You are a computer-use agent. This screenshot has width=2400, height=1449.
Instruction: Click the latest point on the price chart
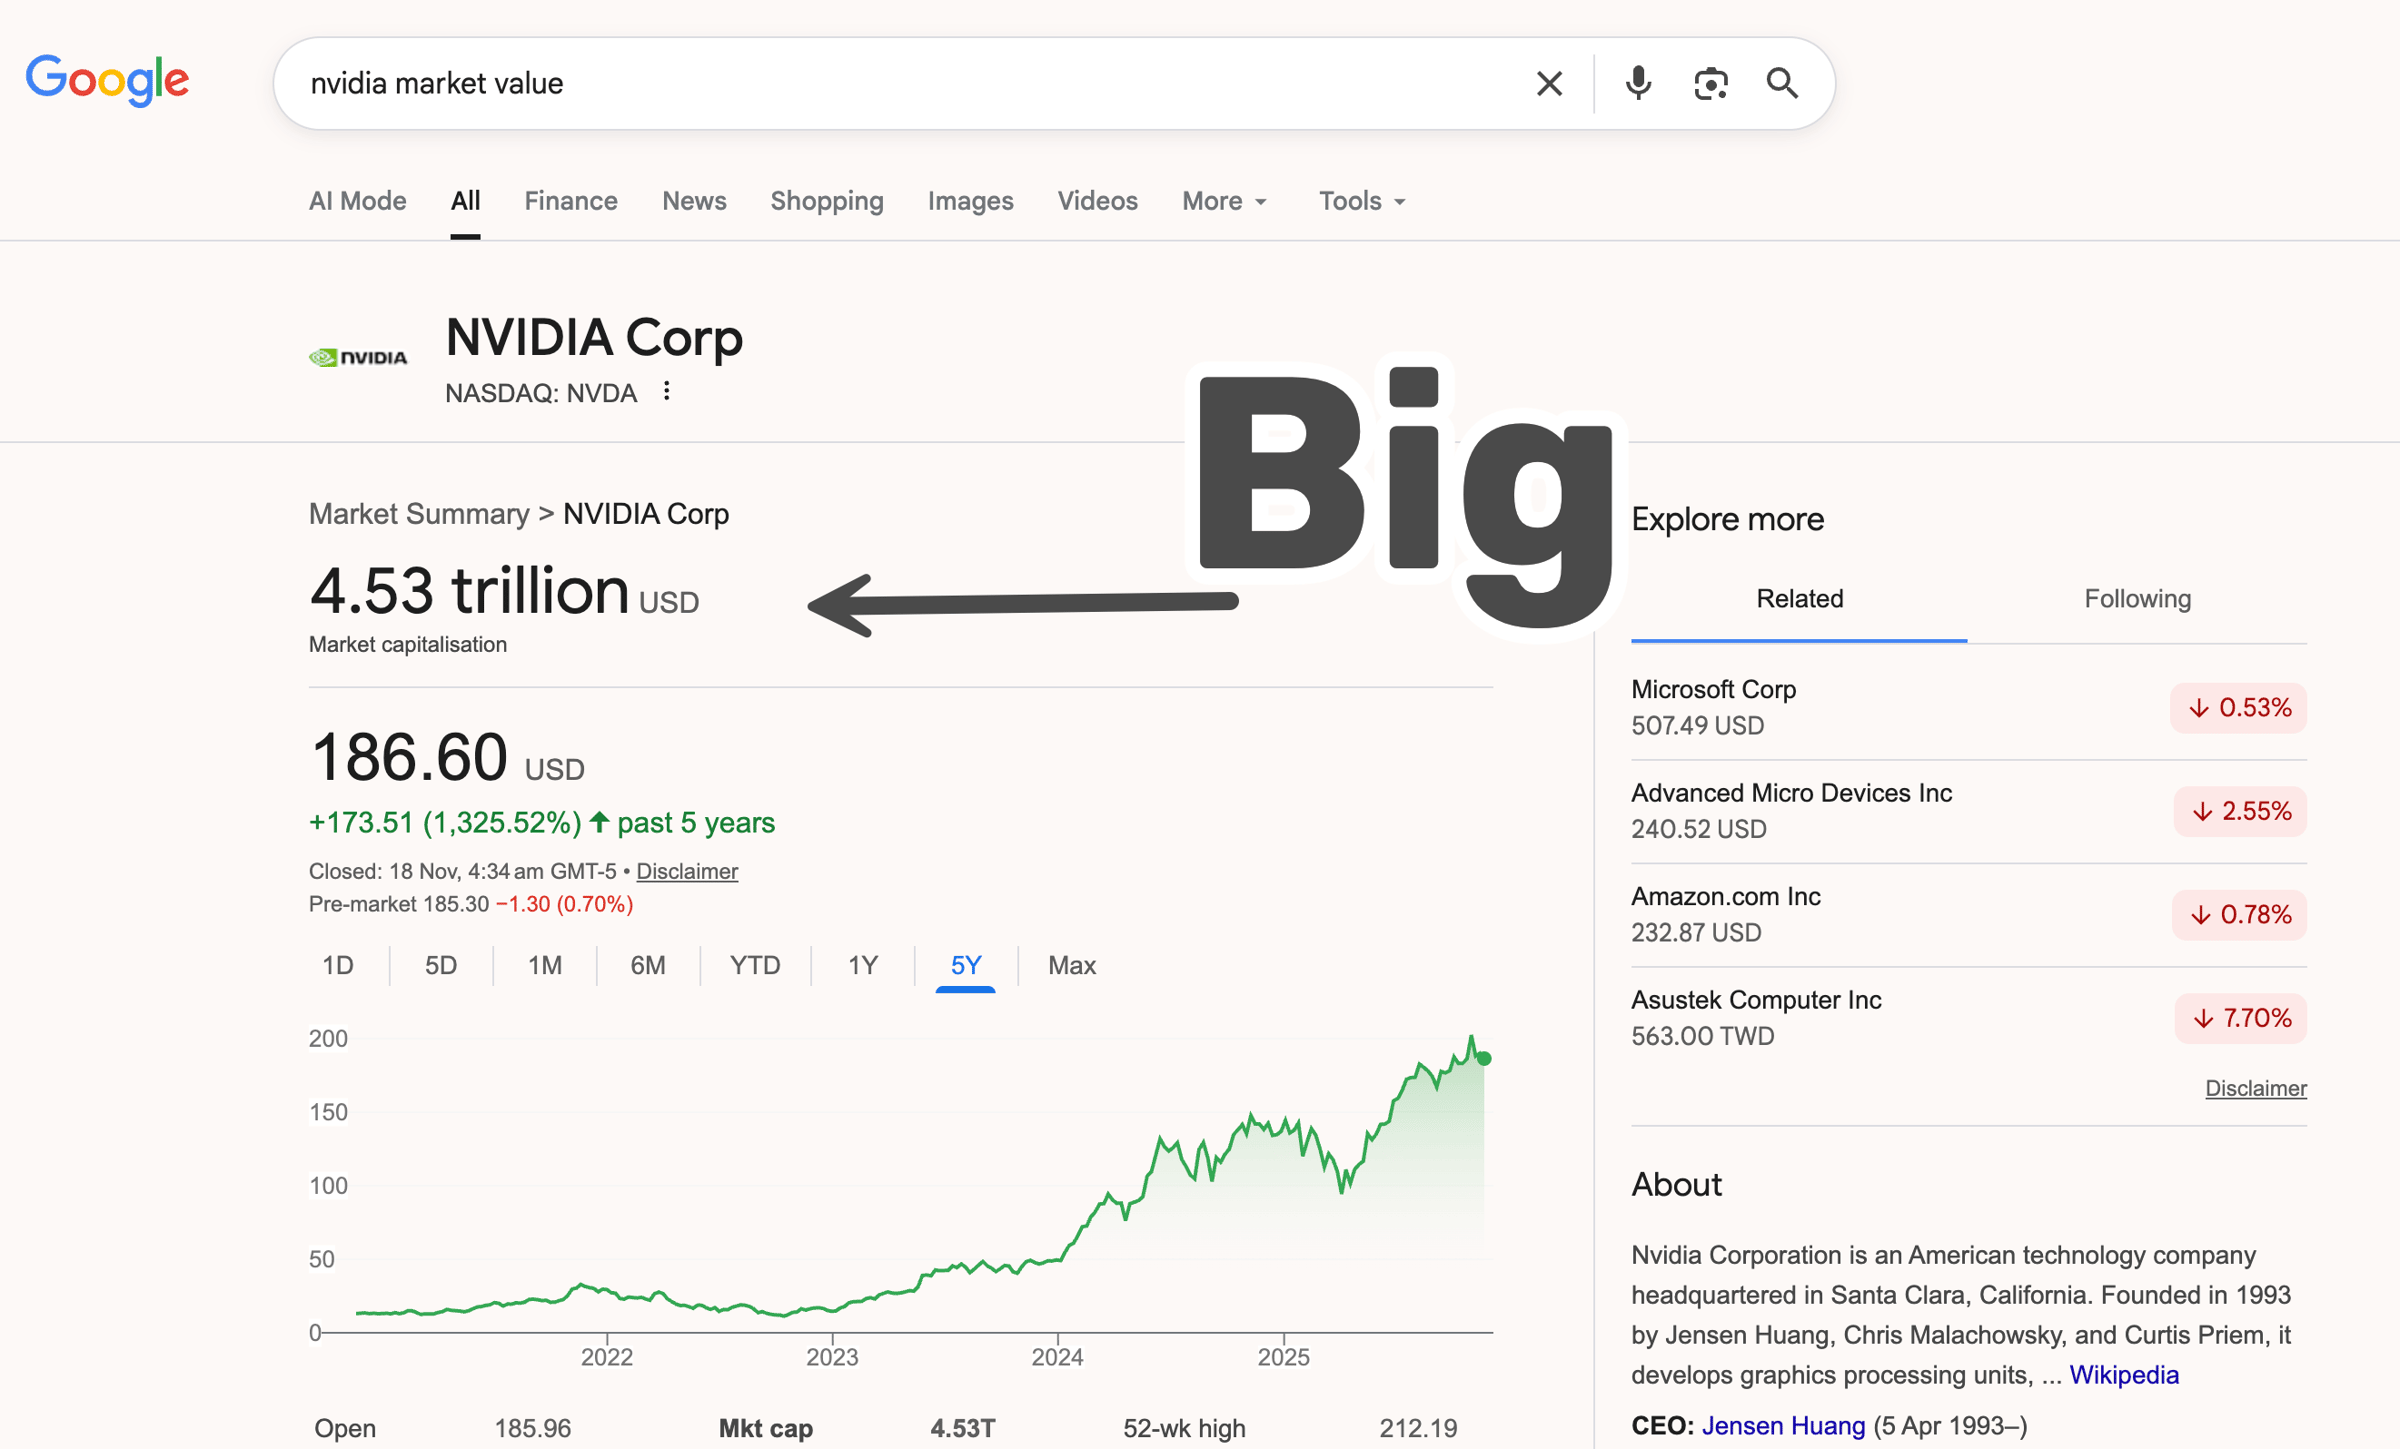[x=1484, y=1058]
